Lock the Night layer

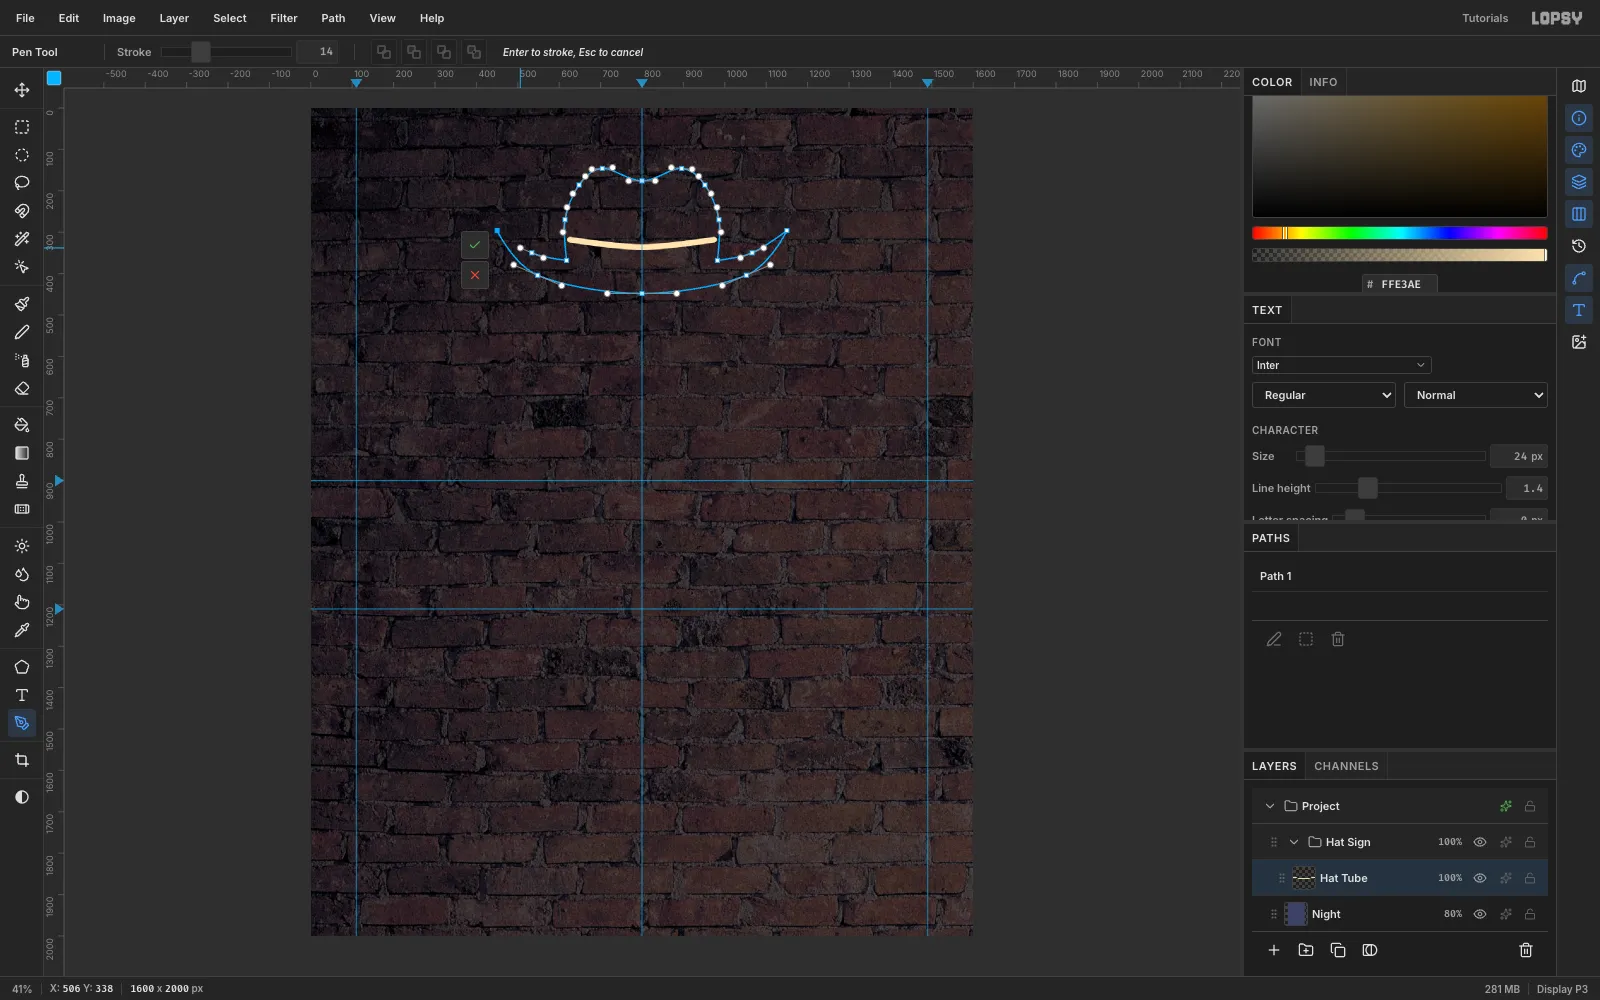click(x=1530, y=914)
